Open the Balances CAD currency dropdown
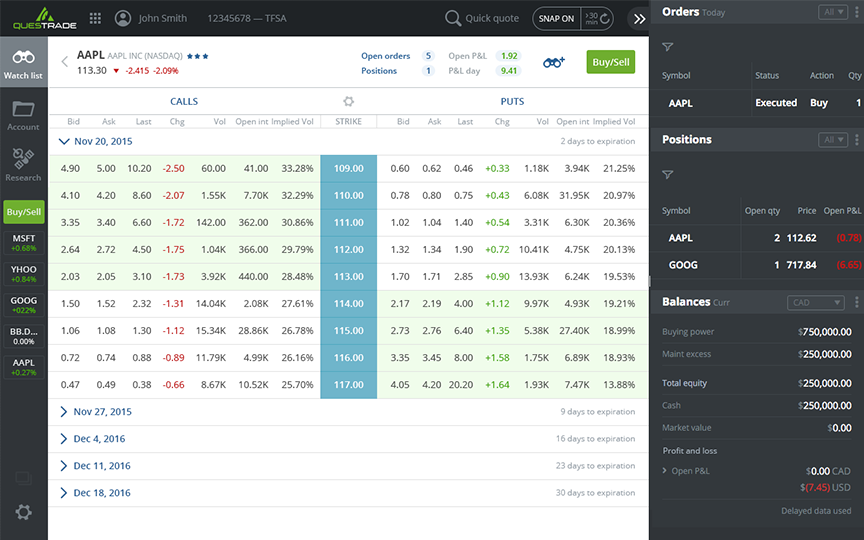 pyautogui.click(x=816, y=303)
